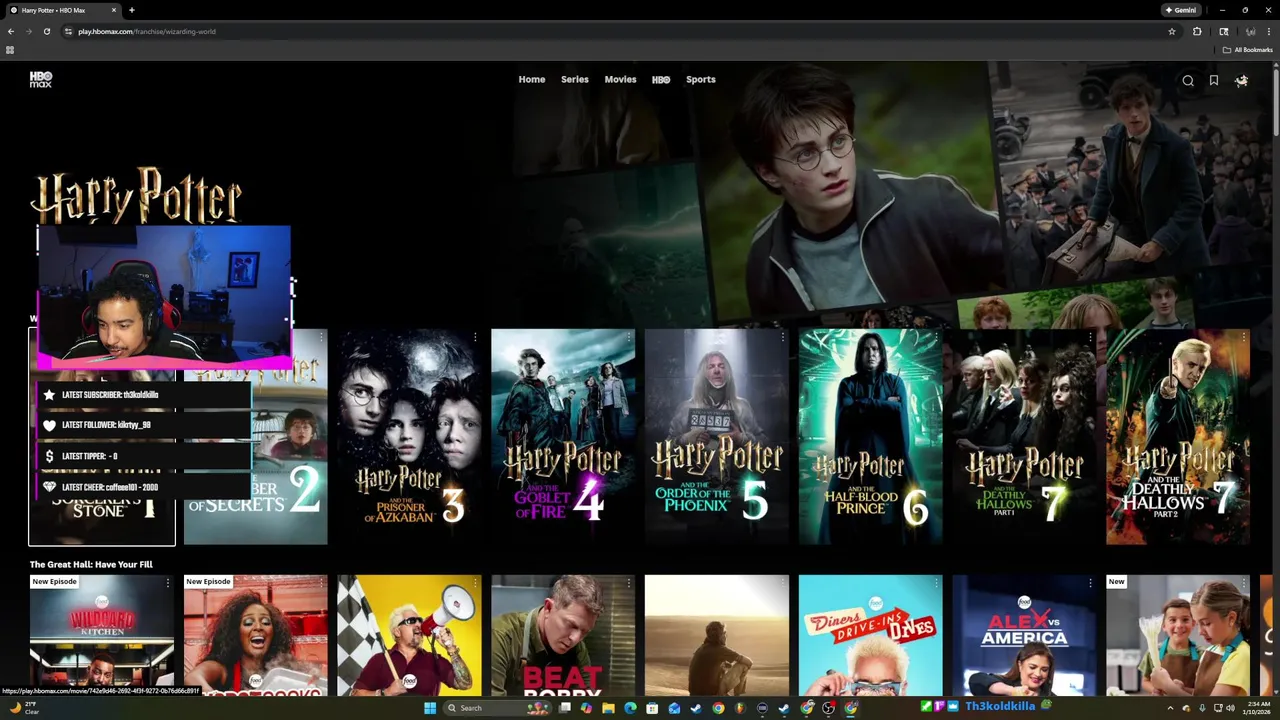Open the HBO Max search icon
This screenshot has width=1280, height=720.
pos(1188,81)
